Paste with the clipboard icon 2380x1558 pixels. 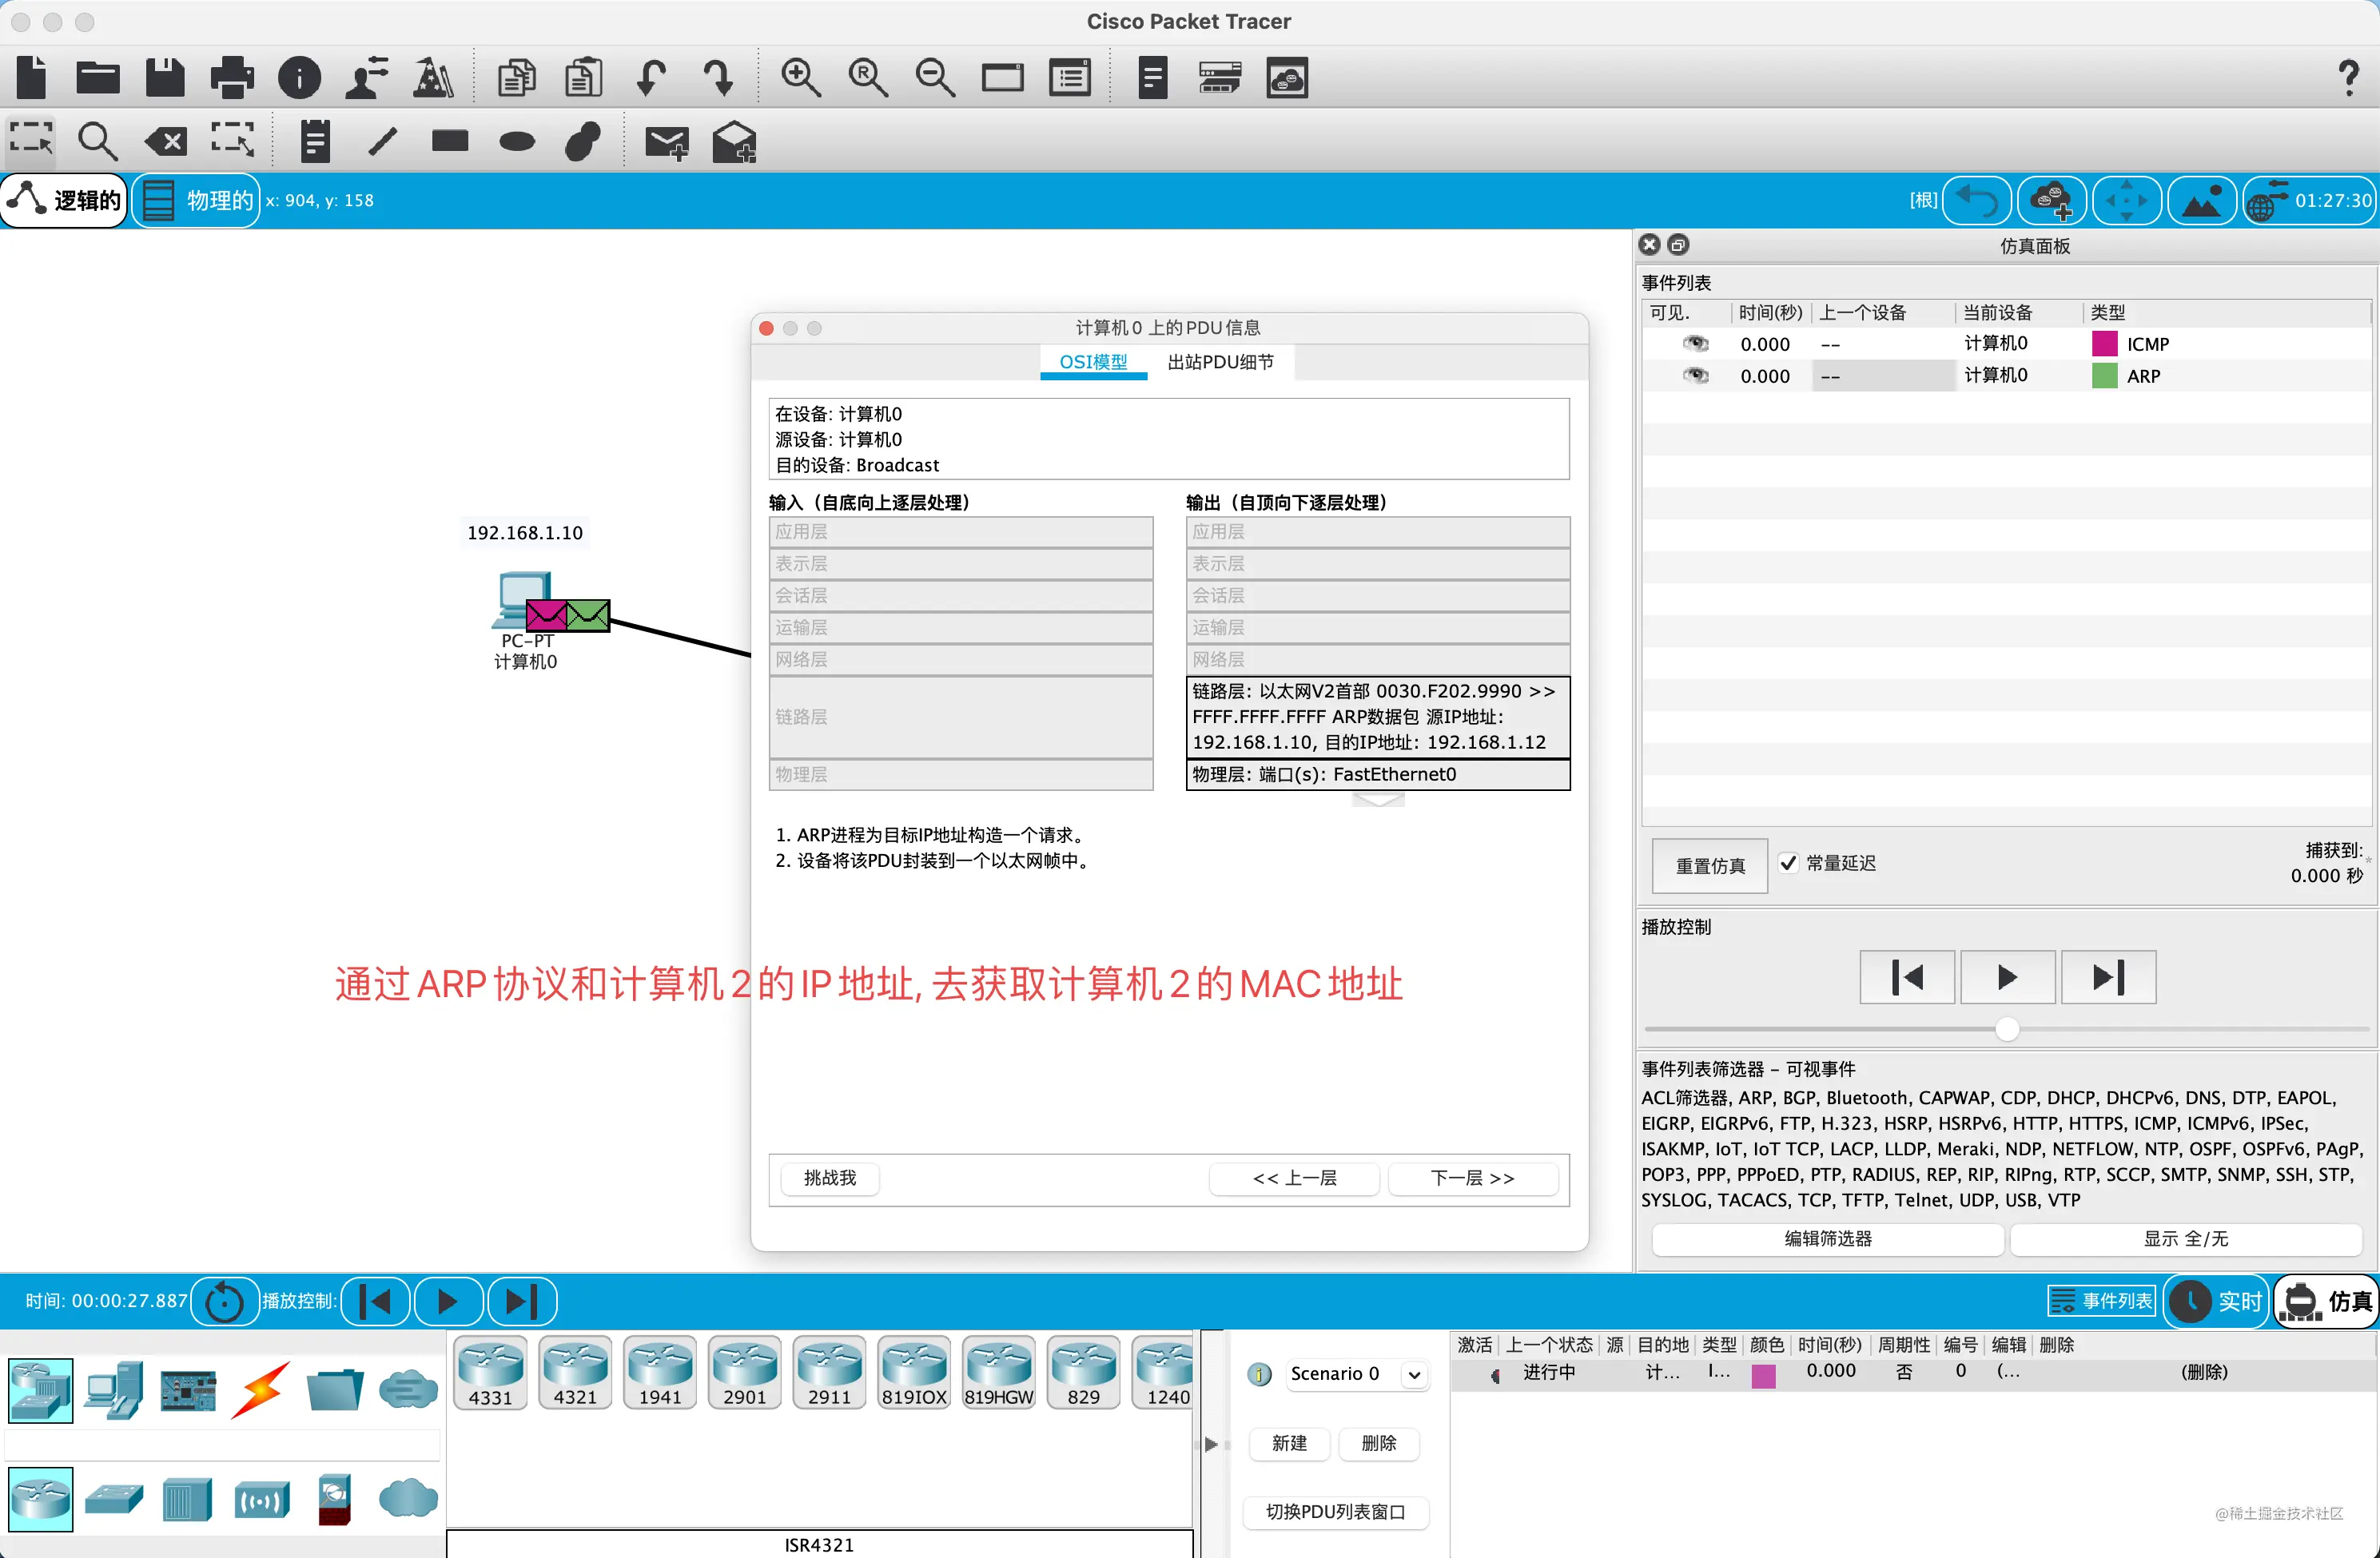pos(584,77)
